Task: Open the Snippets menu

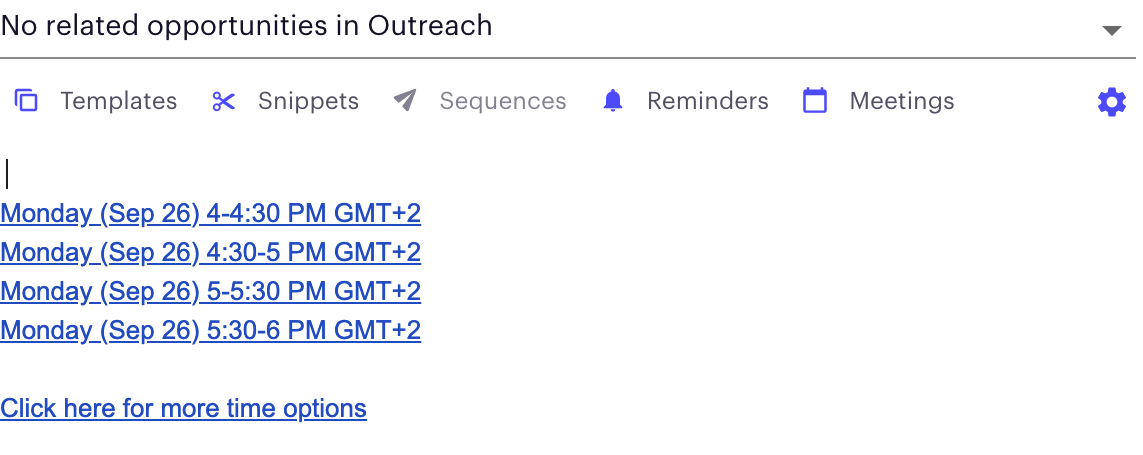Action: click(x=308, y=101)
